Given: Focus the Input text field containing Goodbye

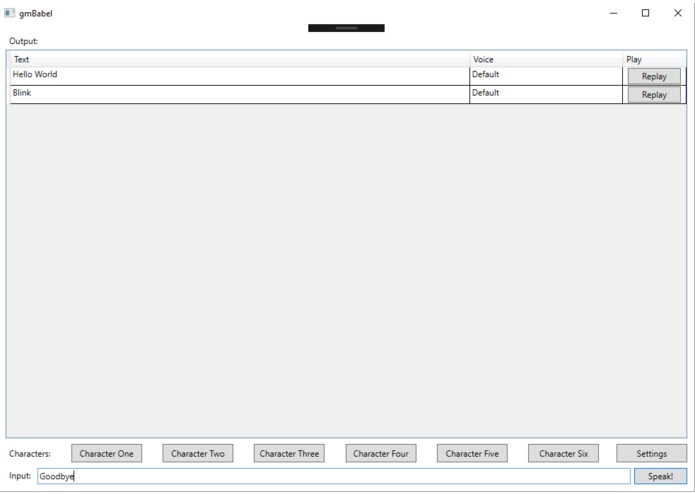Looking at the screenshot, I should 334,476.
